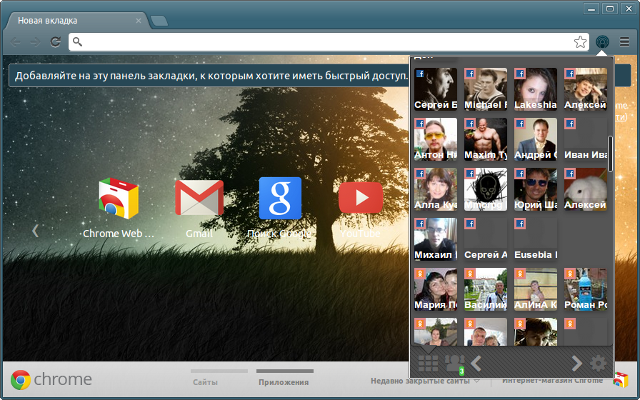Select the Новая вкладка tab

(75, 18)
